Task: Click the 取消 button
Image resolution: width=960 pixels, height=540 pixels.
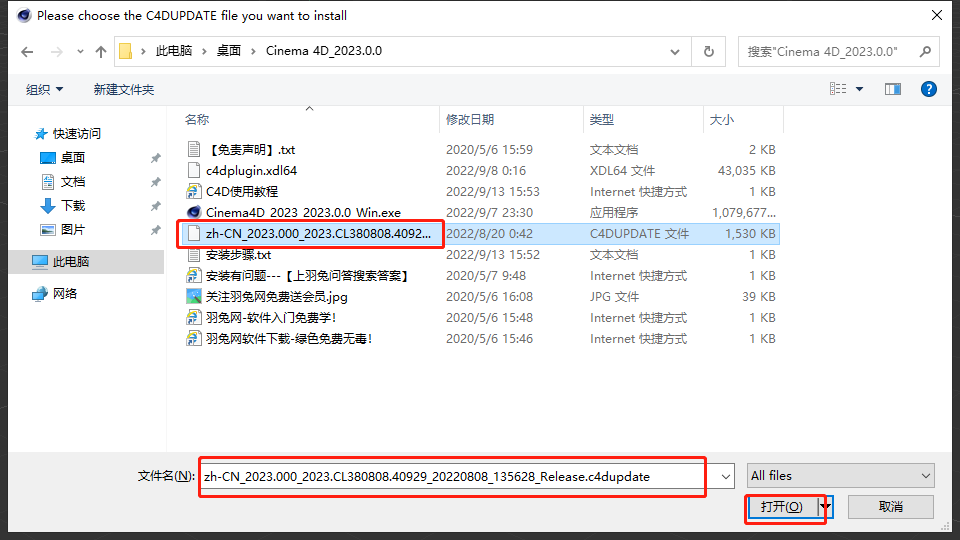Action: point(891,507)
